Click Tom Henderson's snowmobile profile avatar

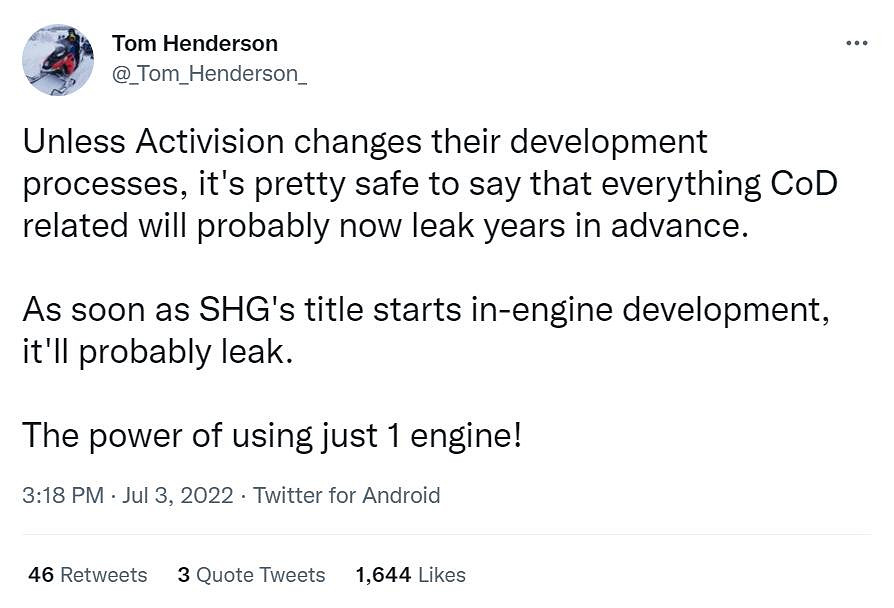coord(58,61)
